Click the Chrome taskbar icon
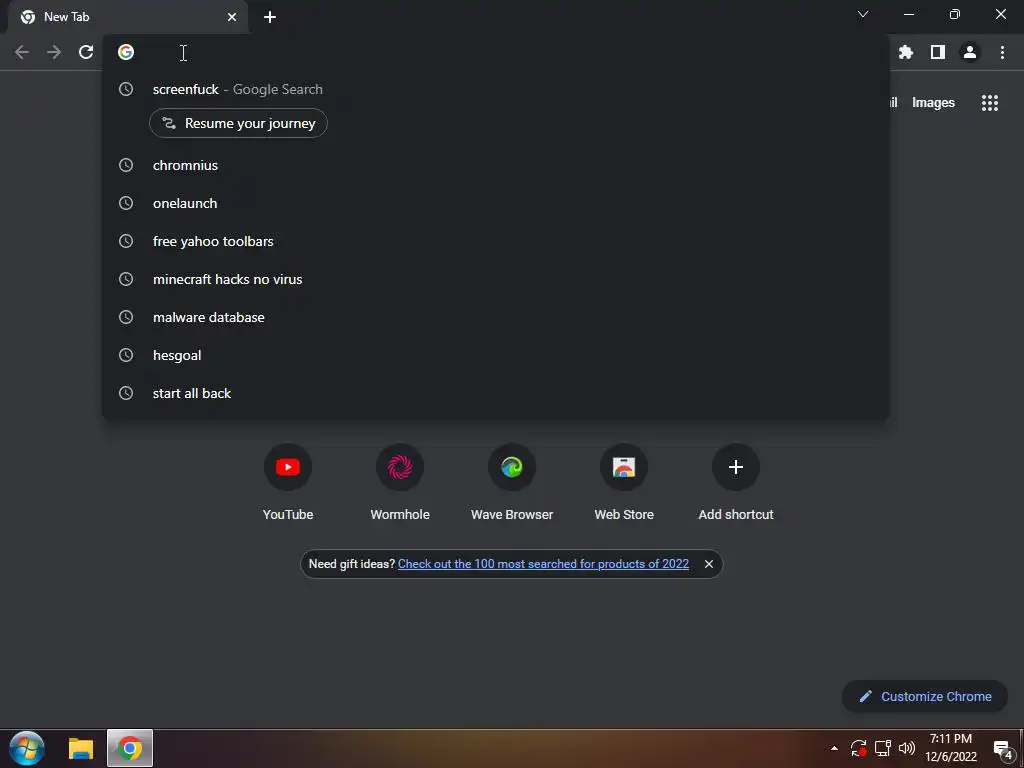1024x768 pixels. [x=130, y=748]
